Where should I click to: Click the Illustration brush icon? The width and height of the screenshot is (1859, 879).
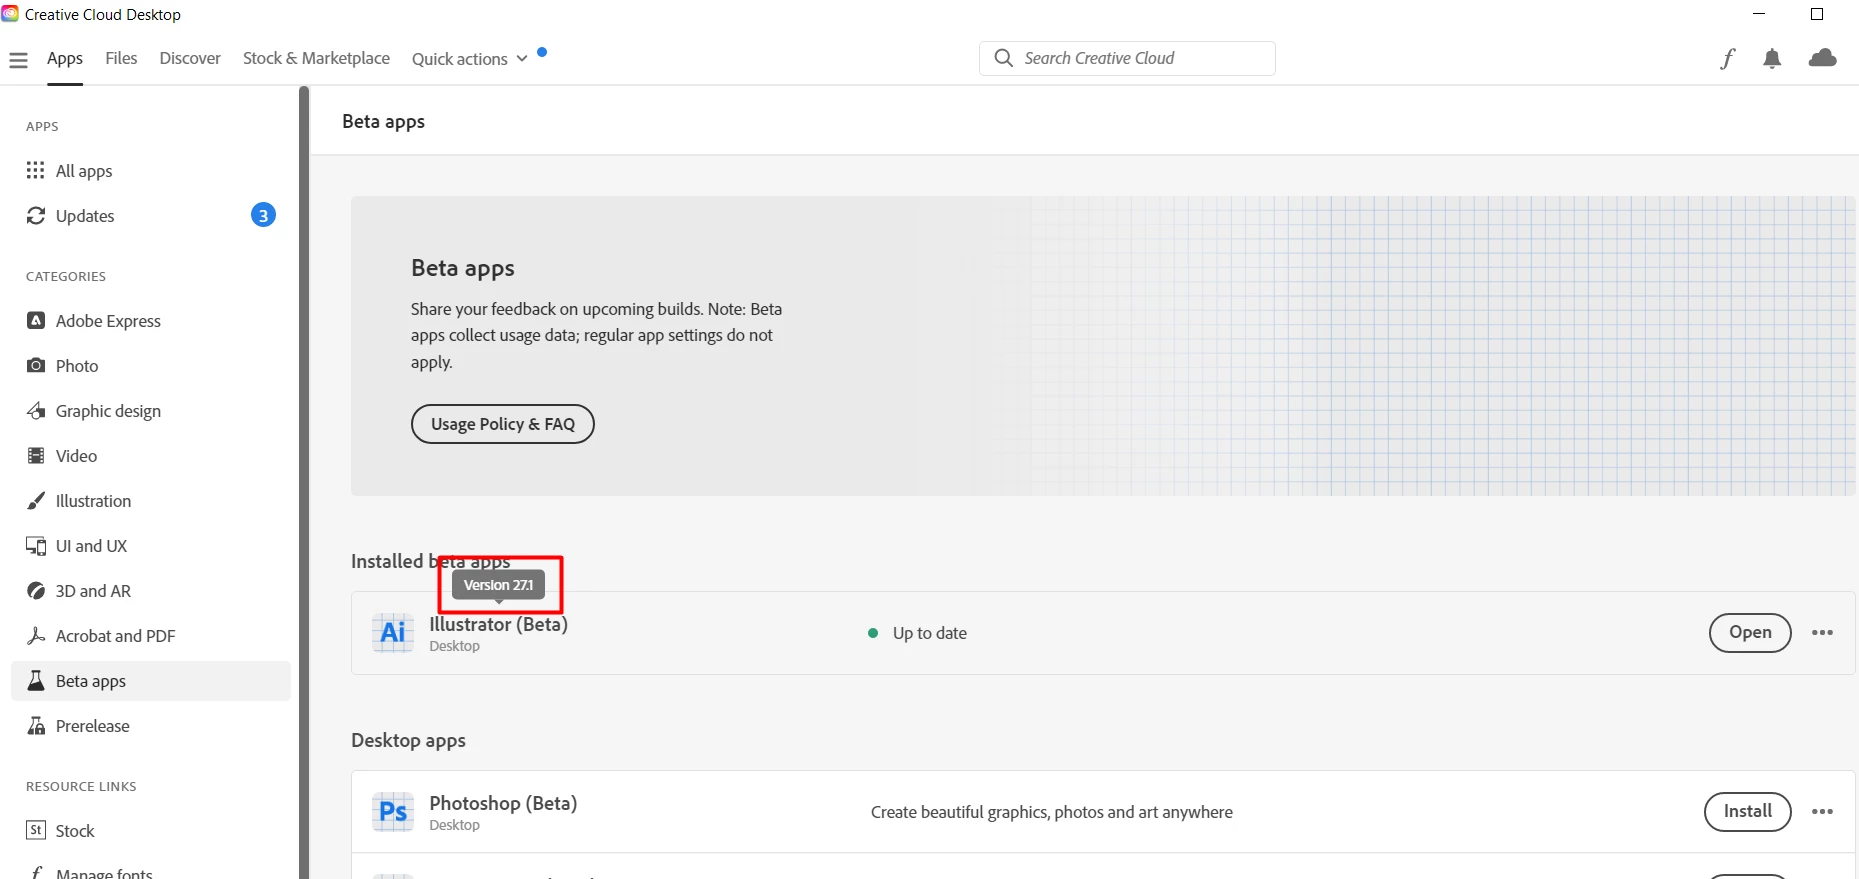click(x=36, y=500)
